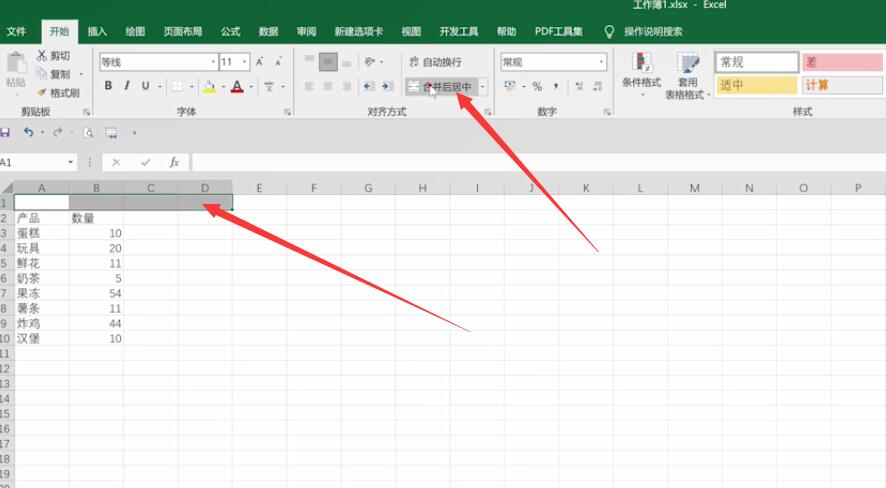Open the merge and center dropdown arrow
886x488 pixels.
pos(483,87)
